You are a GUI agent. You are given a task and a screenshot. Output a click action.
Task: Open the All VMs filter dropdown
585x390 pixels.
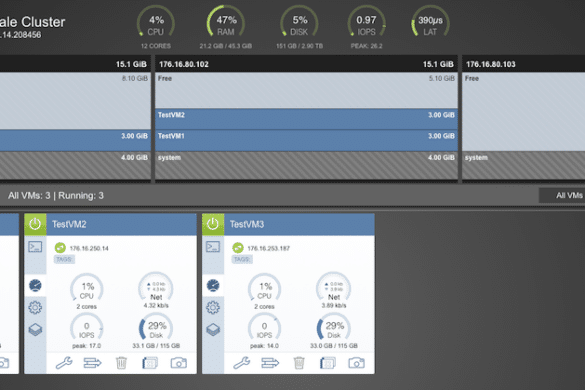click(x=562, y=195)
